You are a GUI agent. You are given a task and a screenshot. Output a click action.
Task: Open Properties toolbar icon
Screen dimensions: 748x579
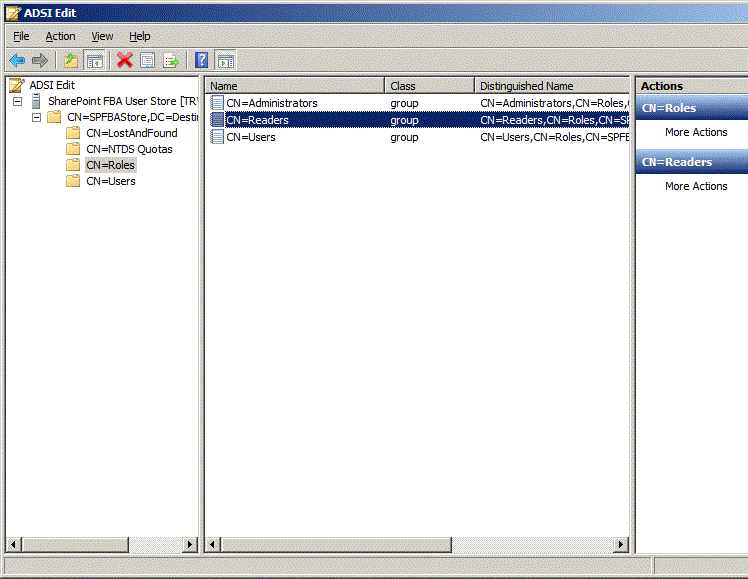click(x=147, y=61)
